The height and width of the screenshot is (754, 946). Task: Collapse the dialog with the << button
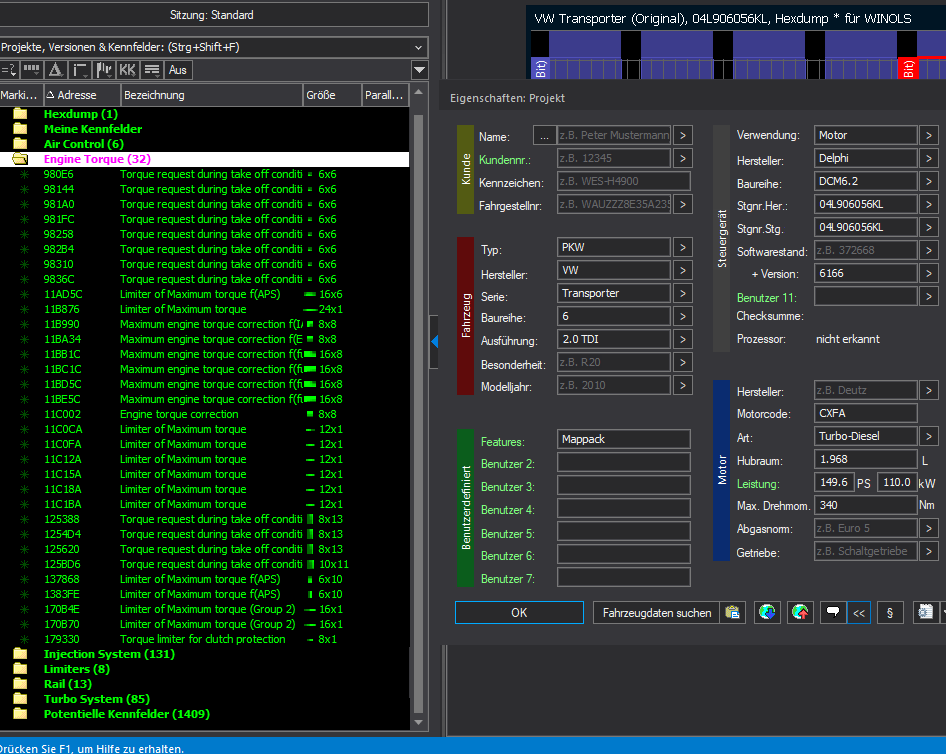tap(858, 612)
